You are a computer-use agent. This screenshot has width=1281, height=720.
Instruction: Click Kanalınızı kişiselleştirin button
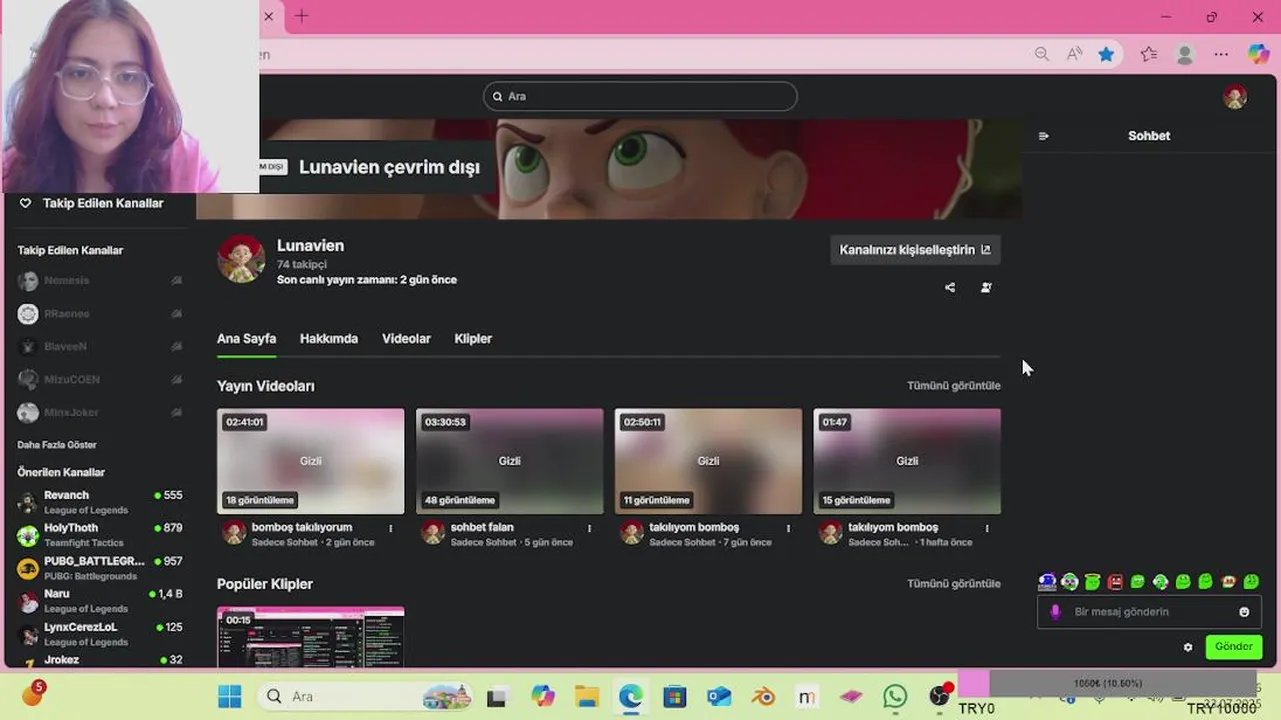(x=915, y=250)
